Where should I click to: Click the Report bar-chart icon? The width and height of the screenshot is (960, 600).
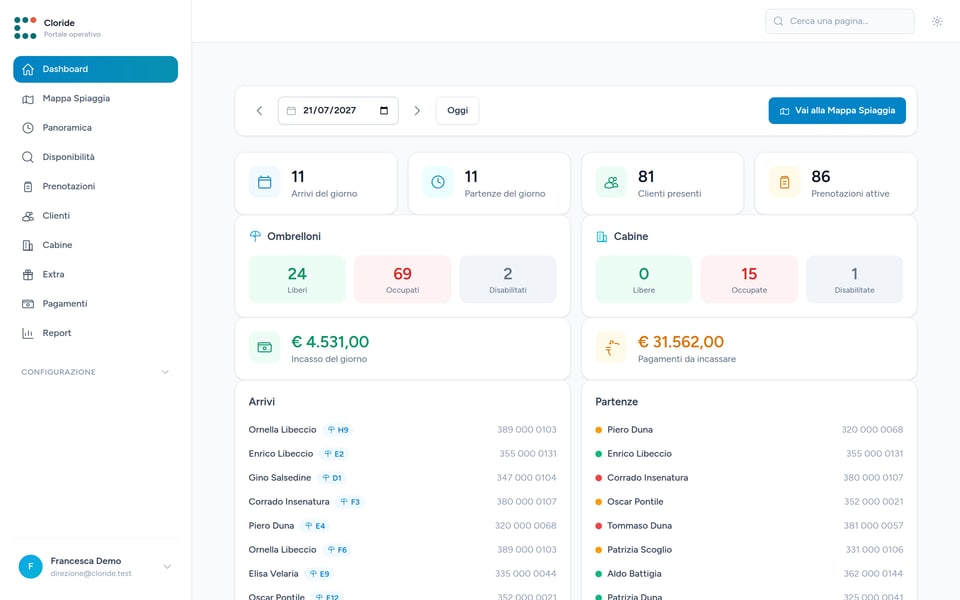click(28, 334)
